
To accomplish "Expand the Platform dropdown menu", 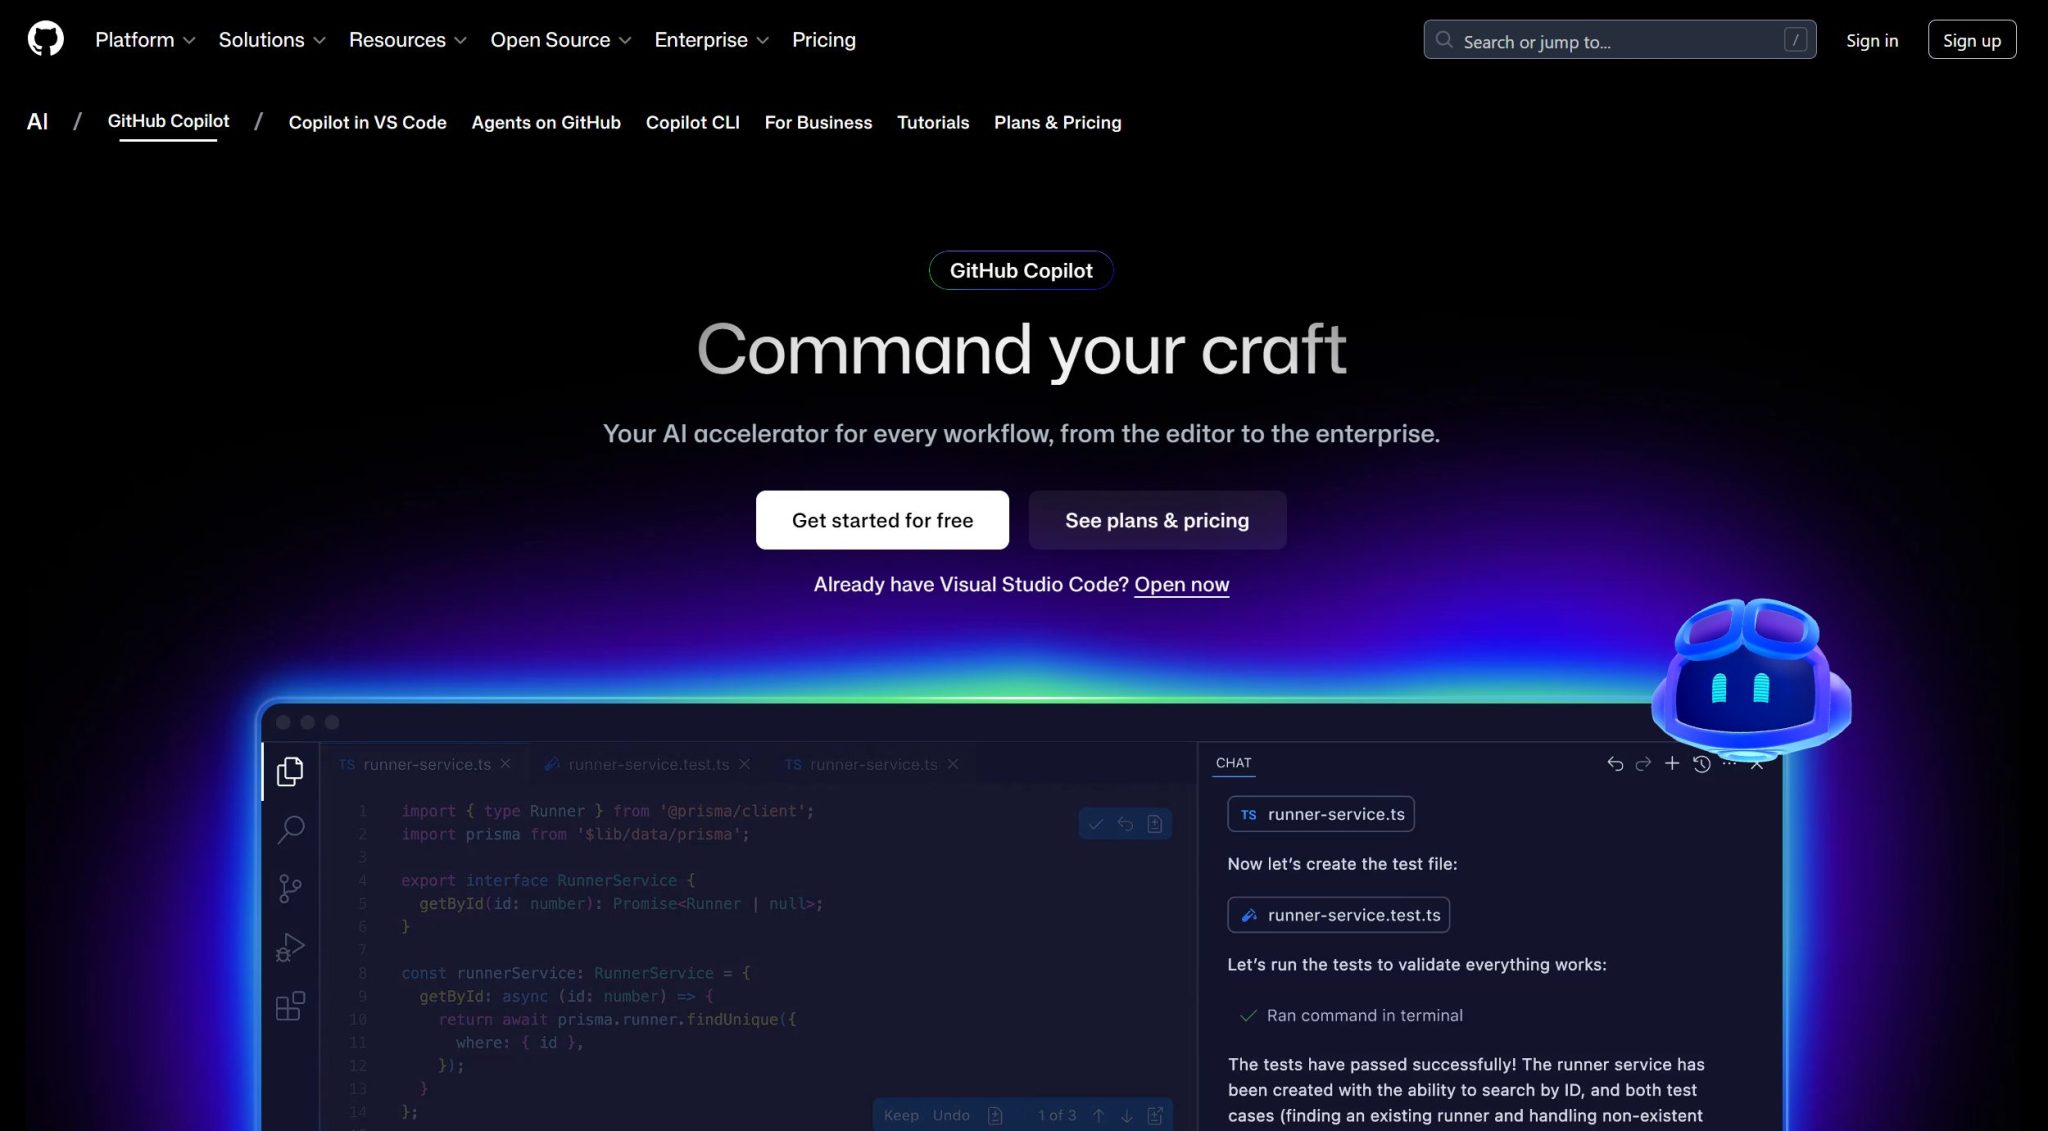I will click(x=145, y=40).
